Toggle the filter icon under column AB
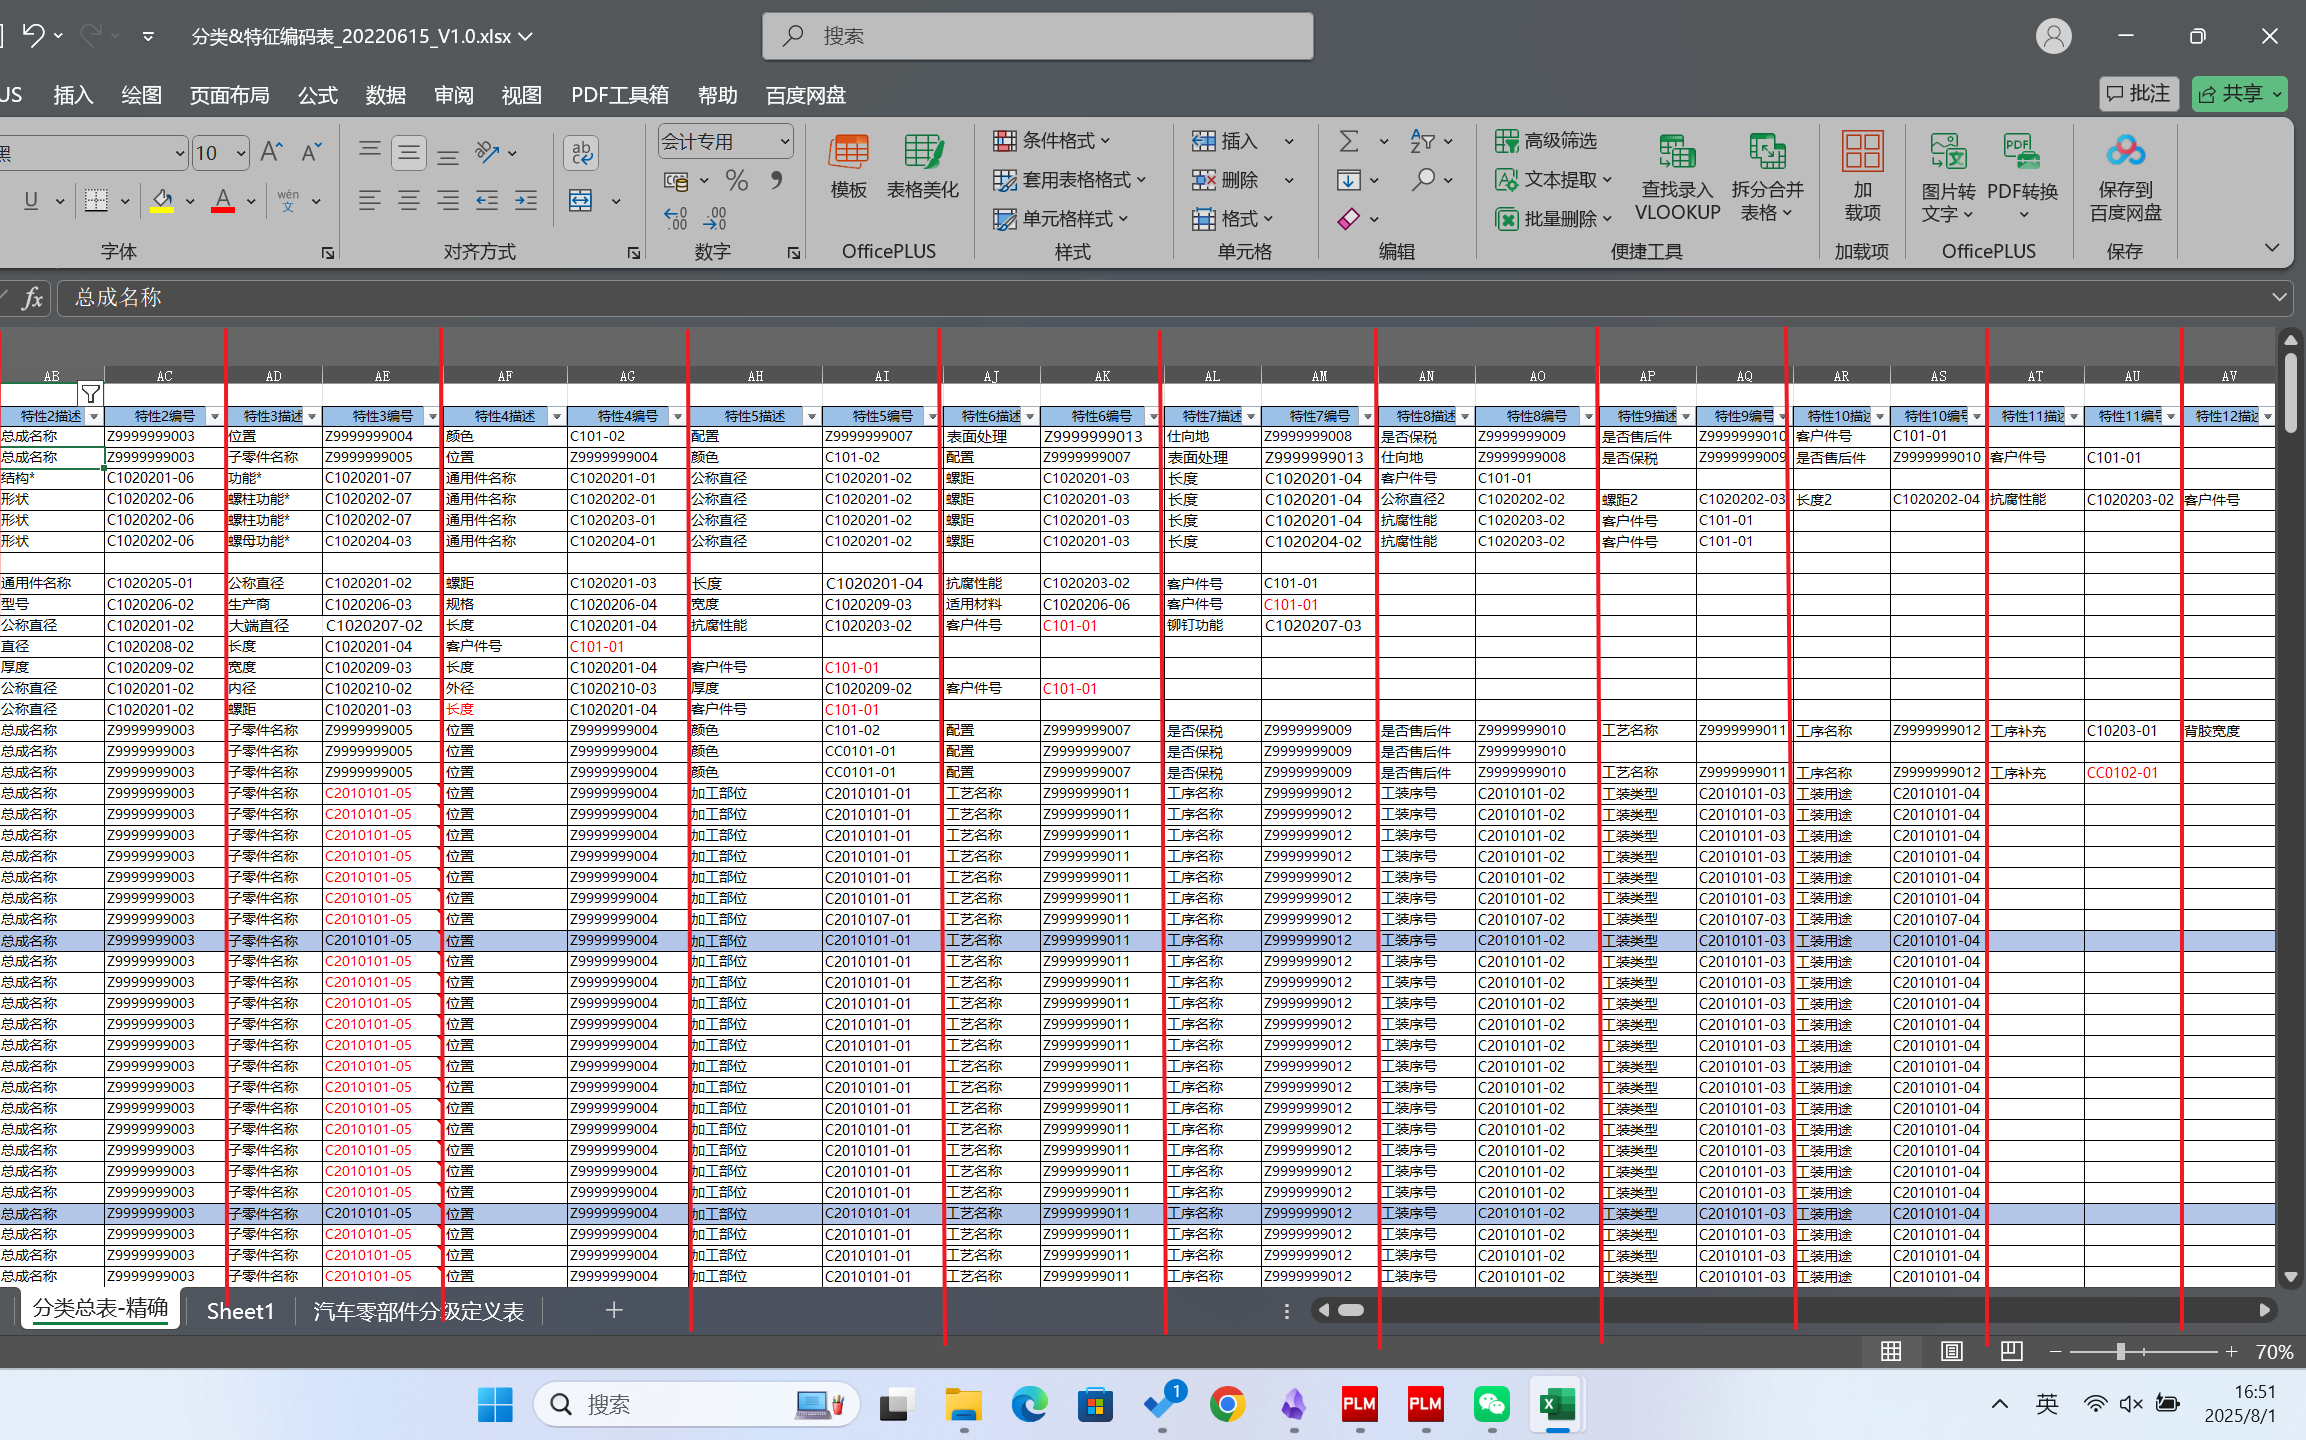Screen dimensions: 2306x1440 (x=90, y=394)
